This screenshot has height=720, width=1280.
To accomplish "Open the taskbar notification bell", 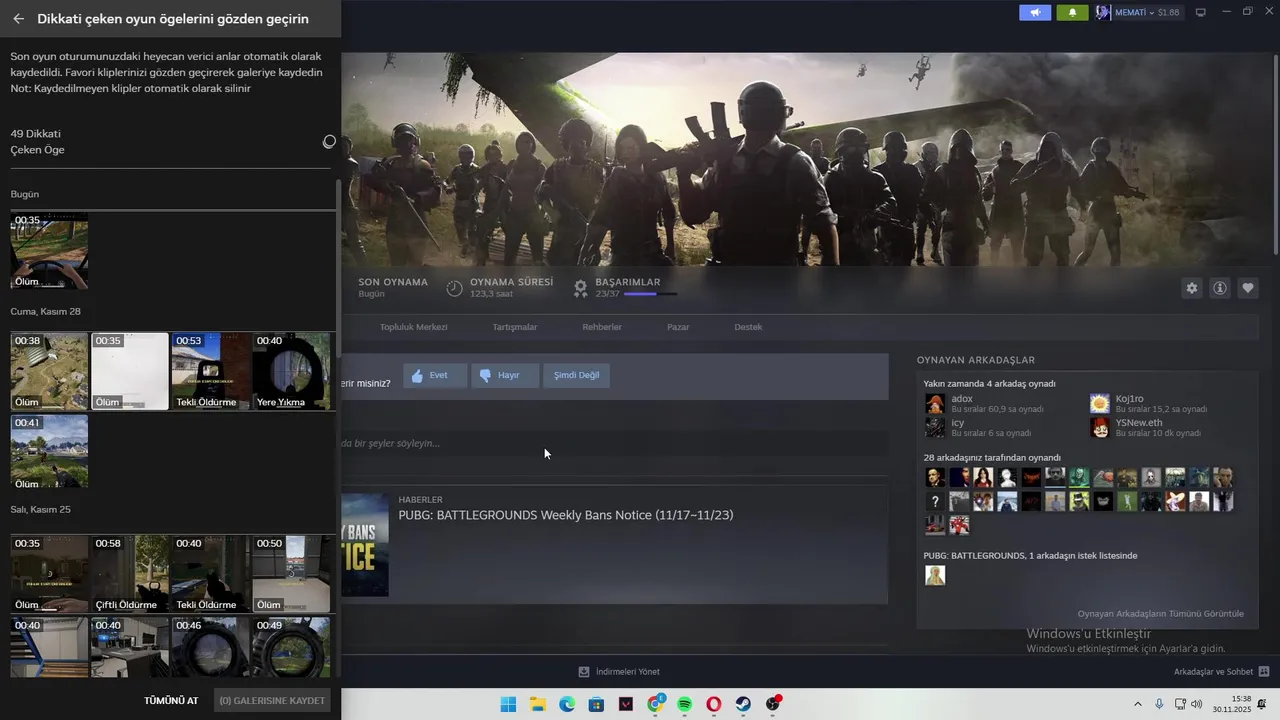I will click(1262, 704).
